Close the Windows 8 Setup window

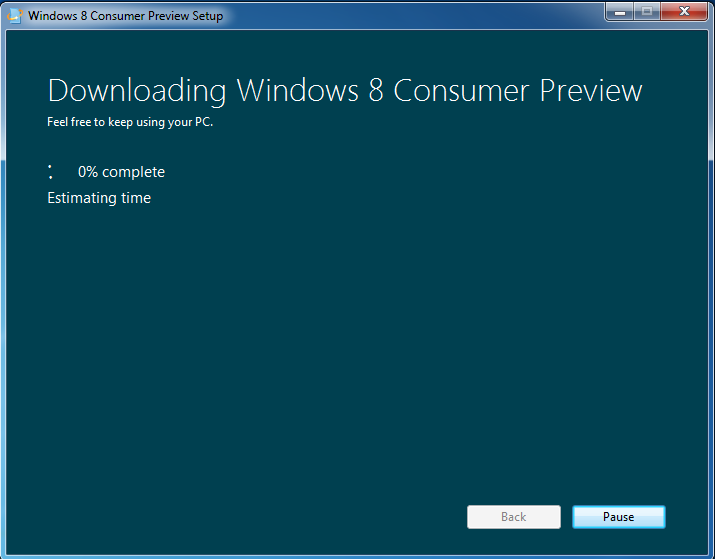point(685,12)
